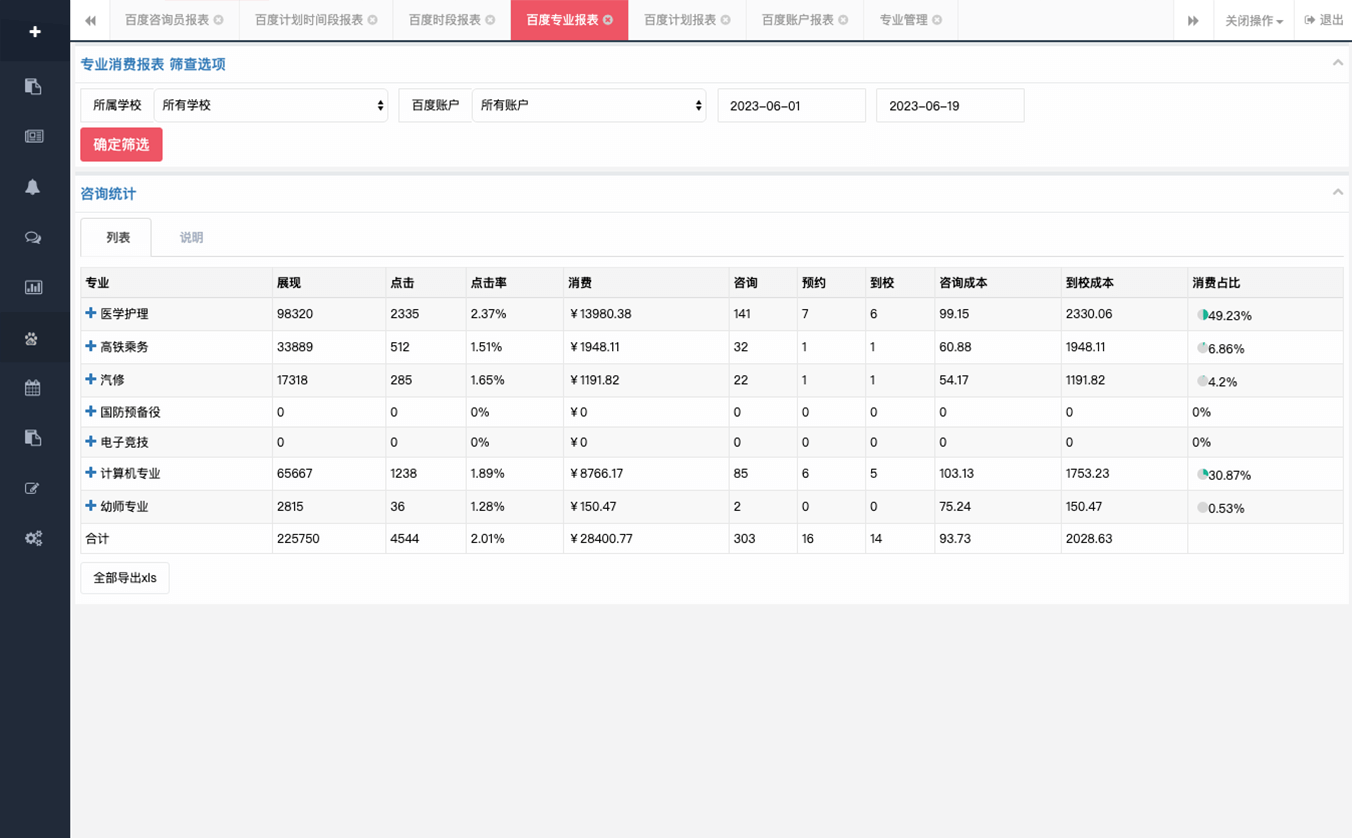Open the calendar icon in the sidebar
Viewport: 1352px width, 838px height.
pos(33,388)
